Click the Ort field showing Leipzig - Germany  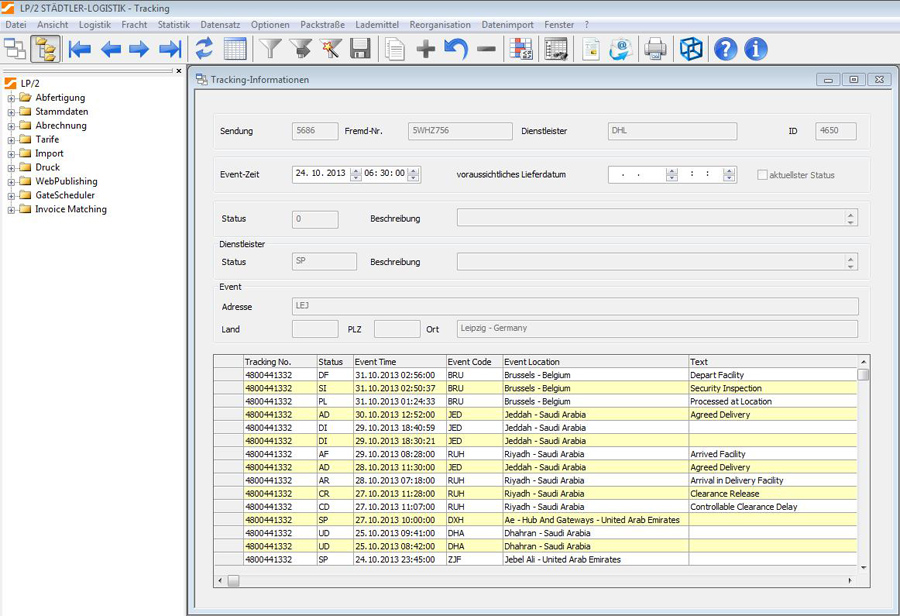coord(657,328)
